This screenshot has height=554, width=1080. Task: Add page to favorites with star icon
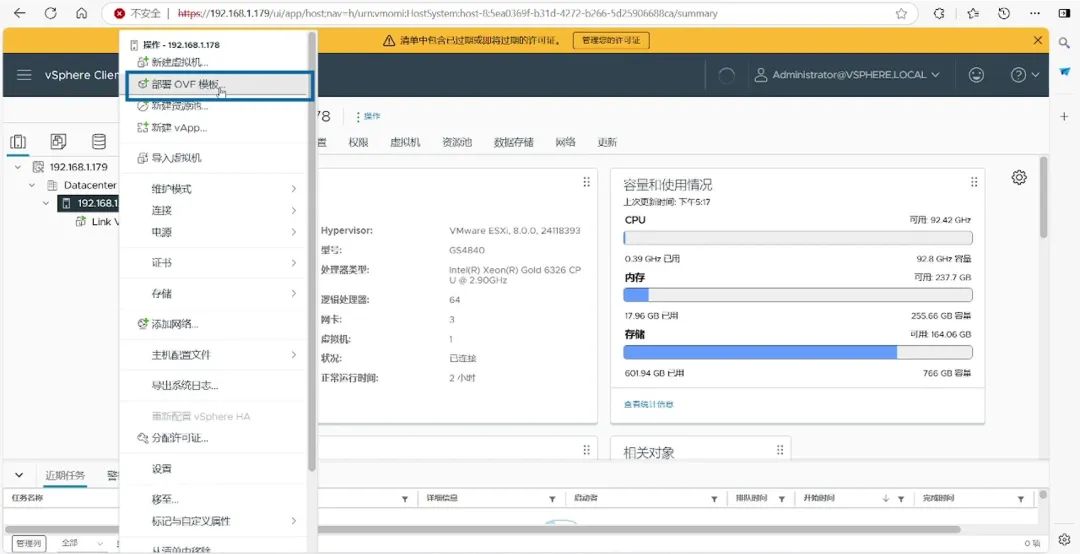coord(901,13)
